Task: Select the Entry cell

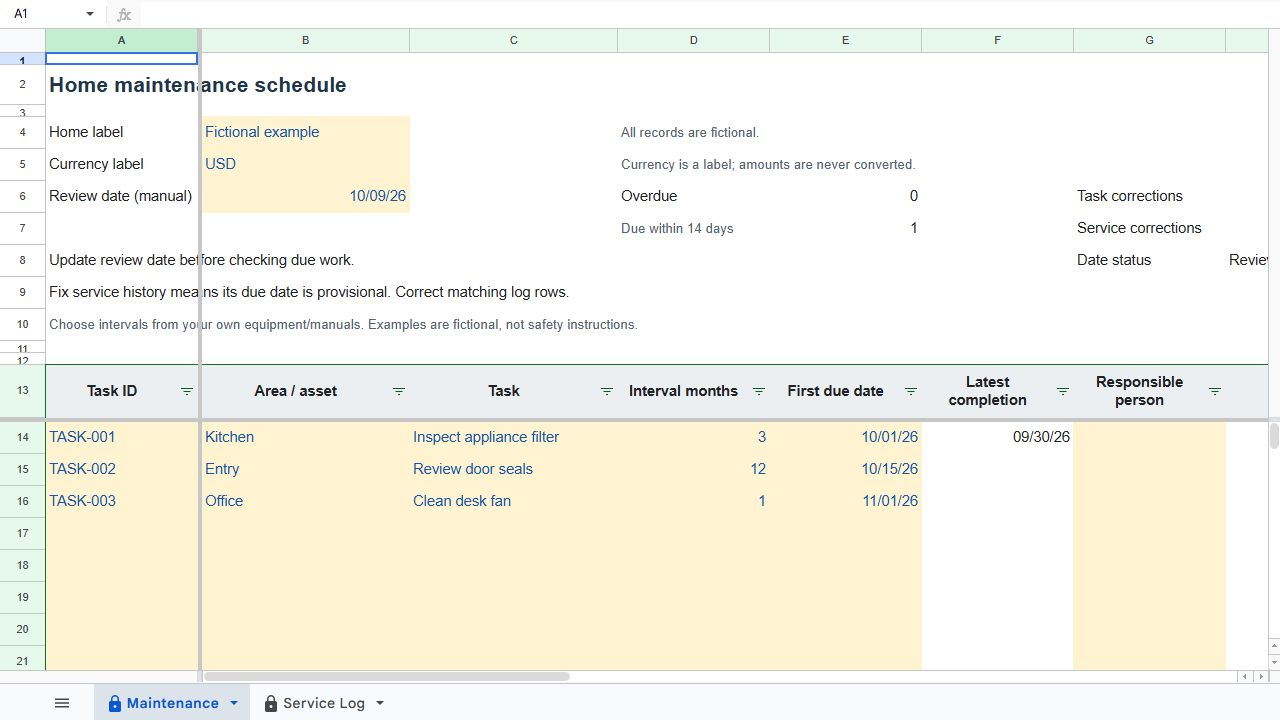Action: (305, 469)
